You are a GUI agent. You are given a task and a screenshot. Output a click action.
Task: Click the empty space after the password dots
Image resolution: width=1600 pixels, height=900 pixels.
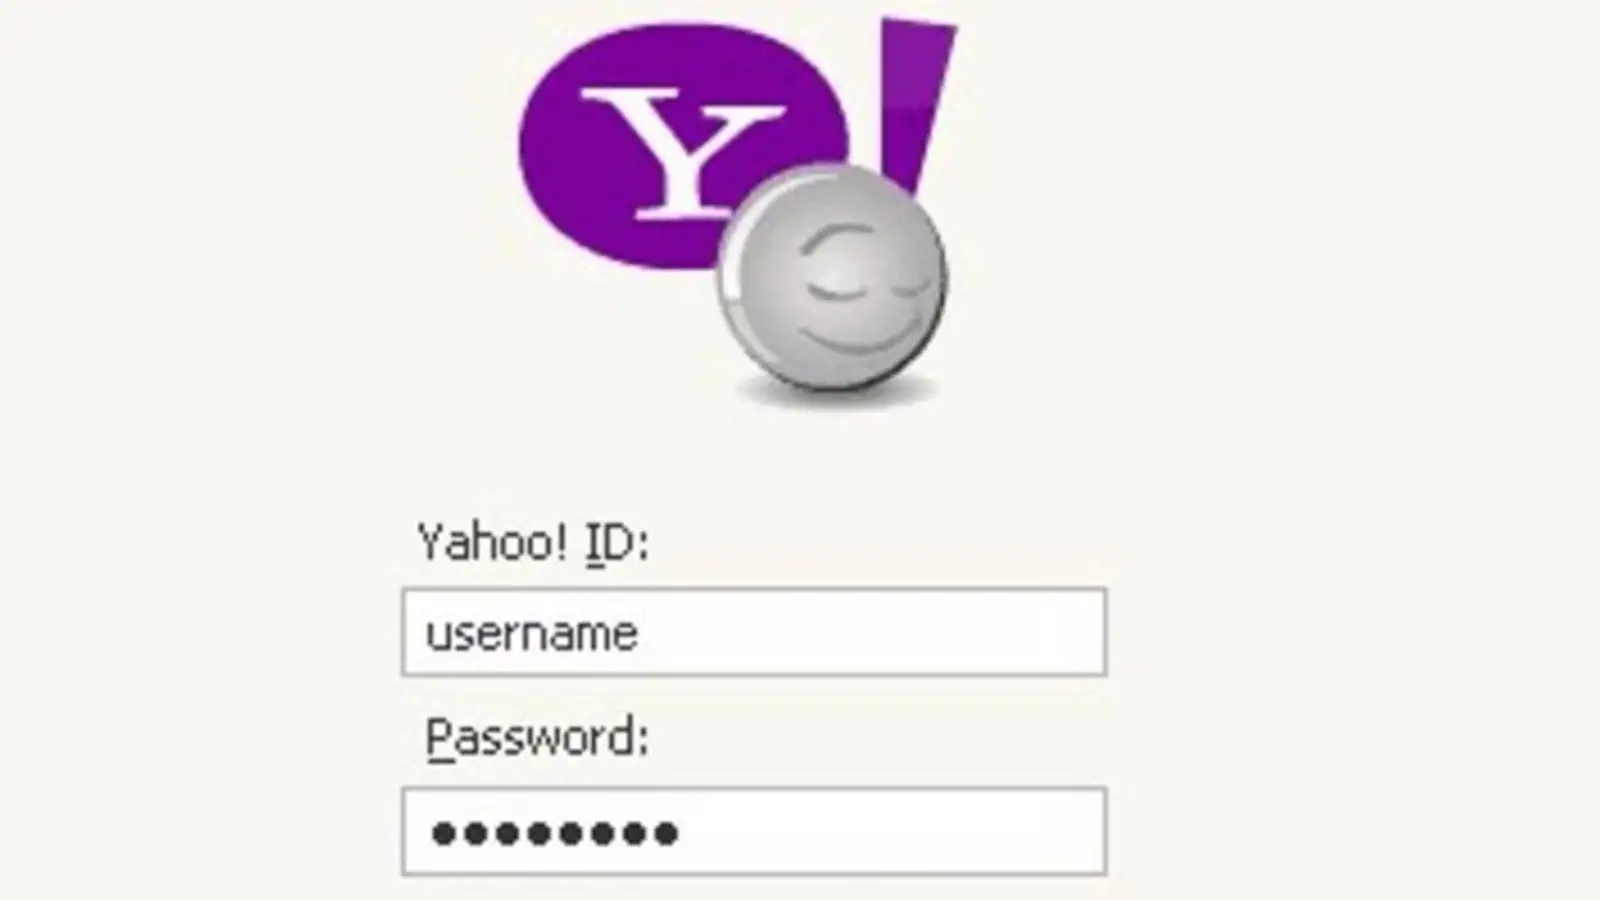click(890, 831)
